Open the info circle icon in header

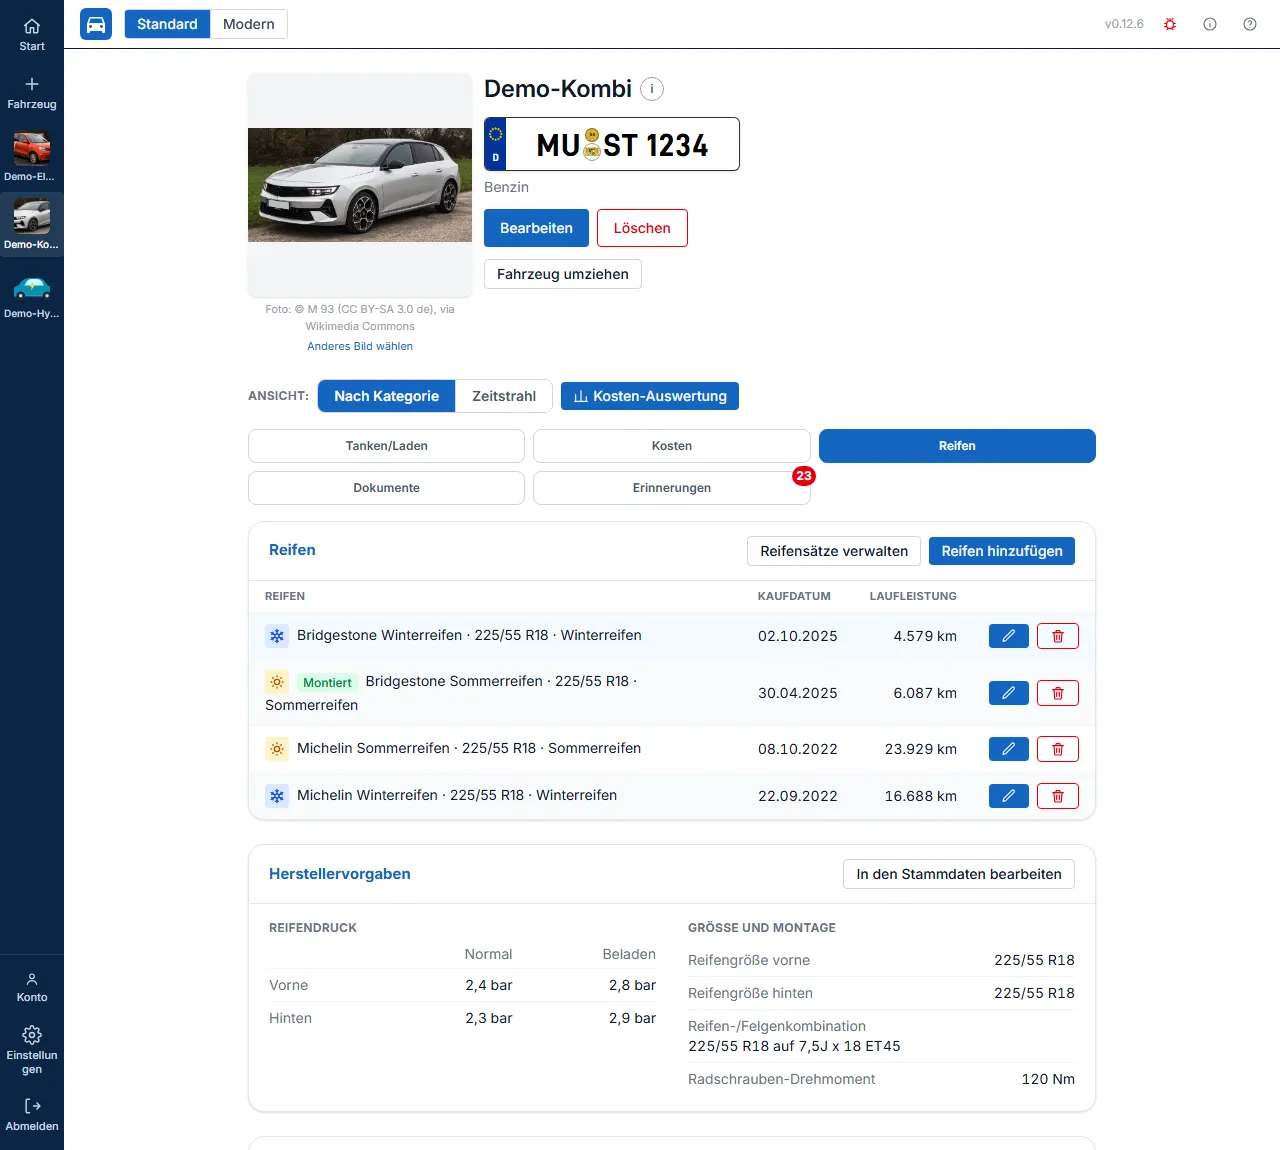click(1210, 24)
